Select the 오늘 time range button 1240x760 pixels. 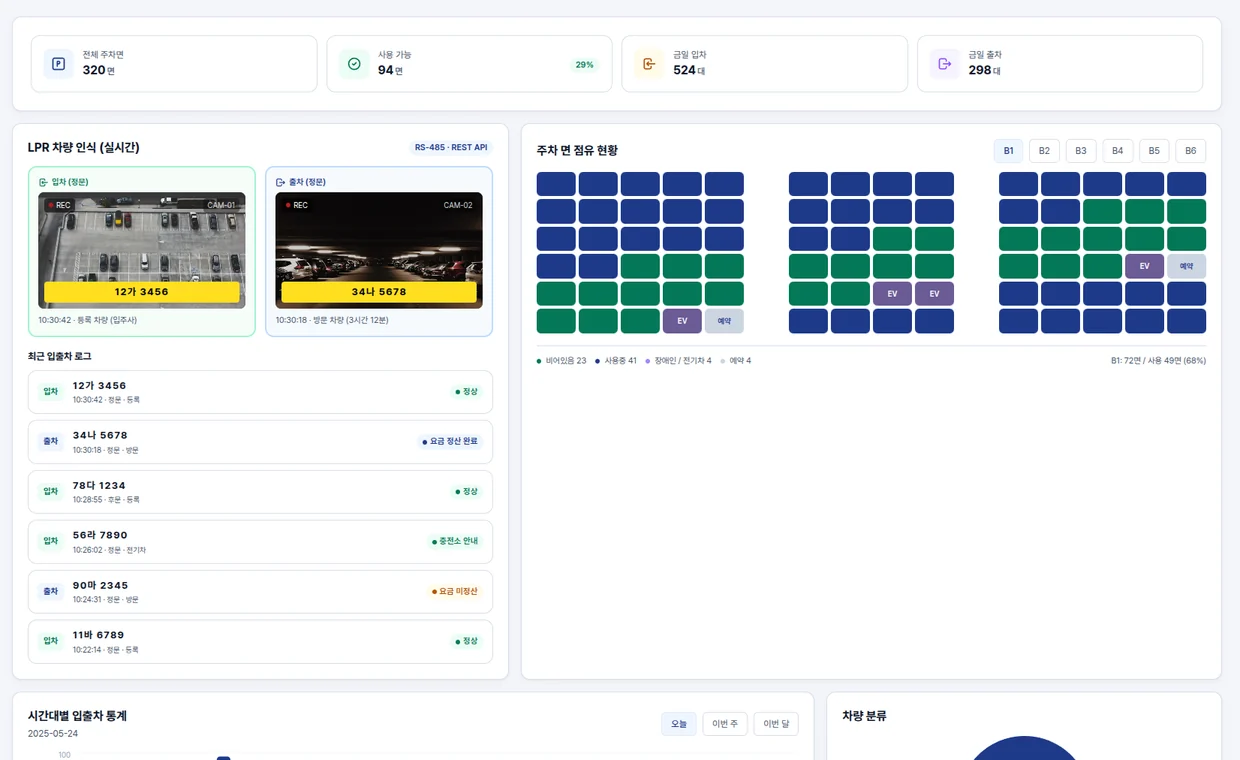679,724
